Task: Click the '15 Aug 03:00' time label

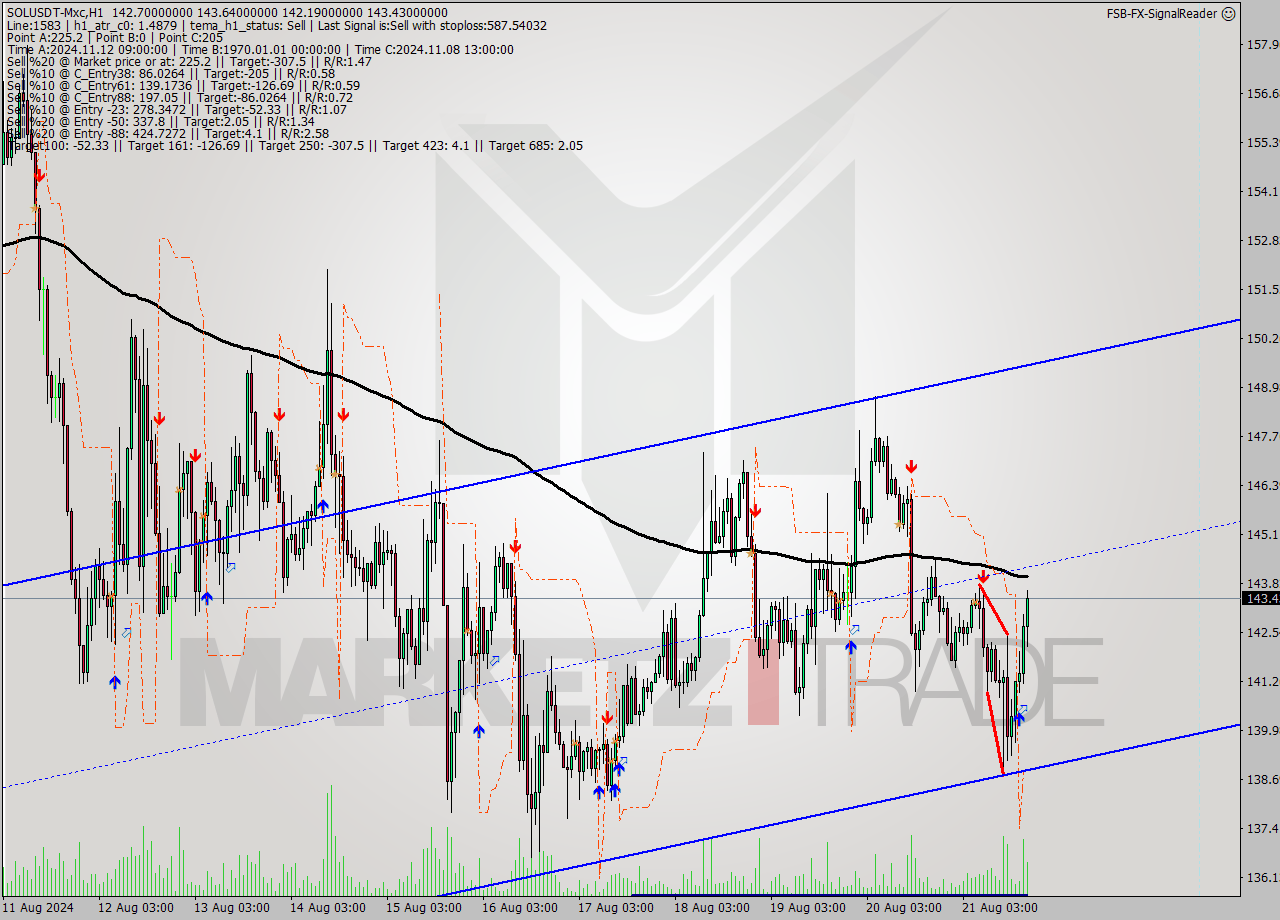Action: 424,907
